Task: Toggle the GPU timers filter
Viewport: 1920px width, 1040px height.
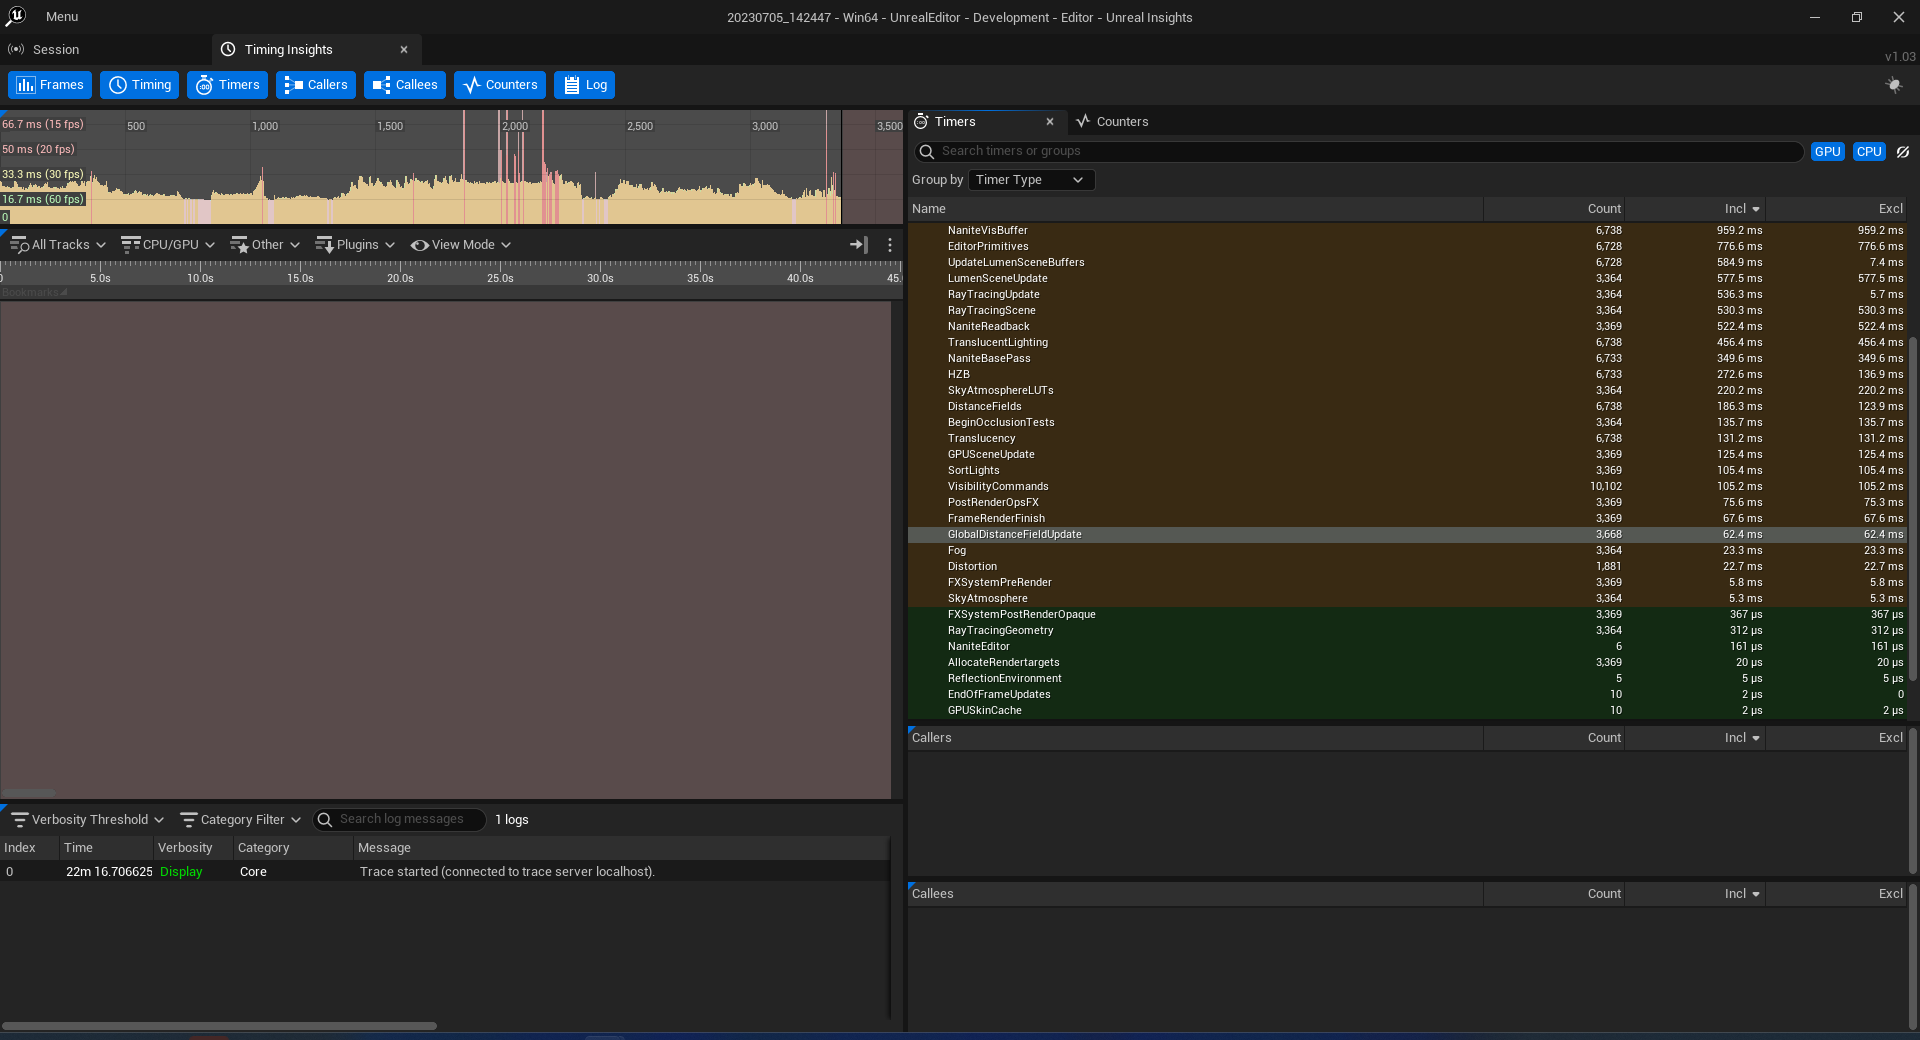Action: 1827,152
